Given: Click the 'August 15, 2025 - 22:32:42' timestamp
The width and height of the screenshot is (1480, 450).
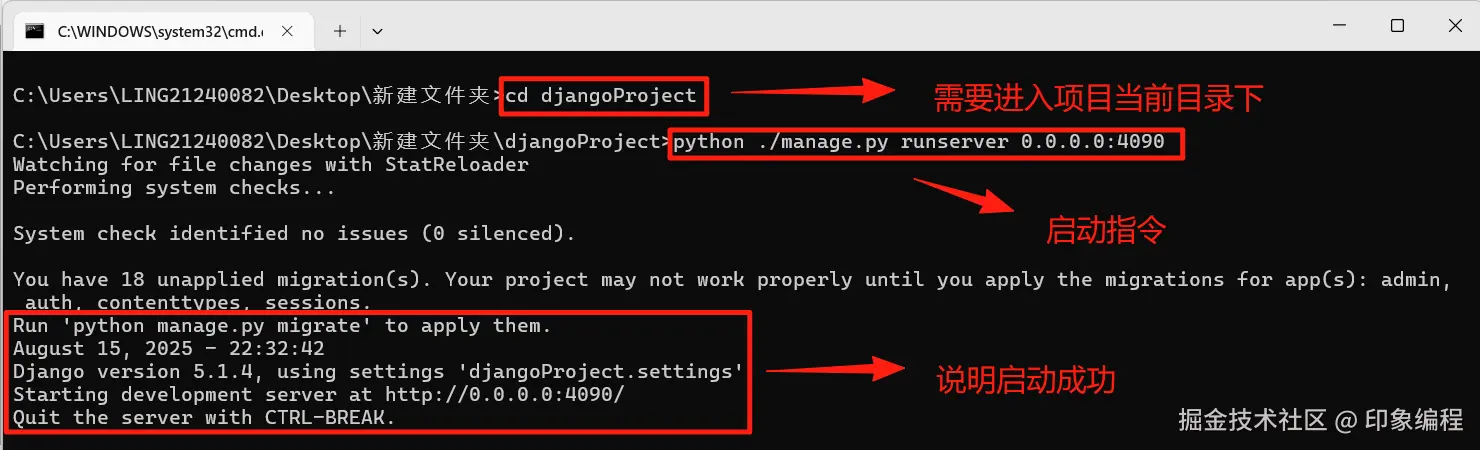Looking at the screenshot, I should coord(168,349).
